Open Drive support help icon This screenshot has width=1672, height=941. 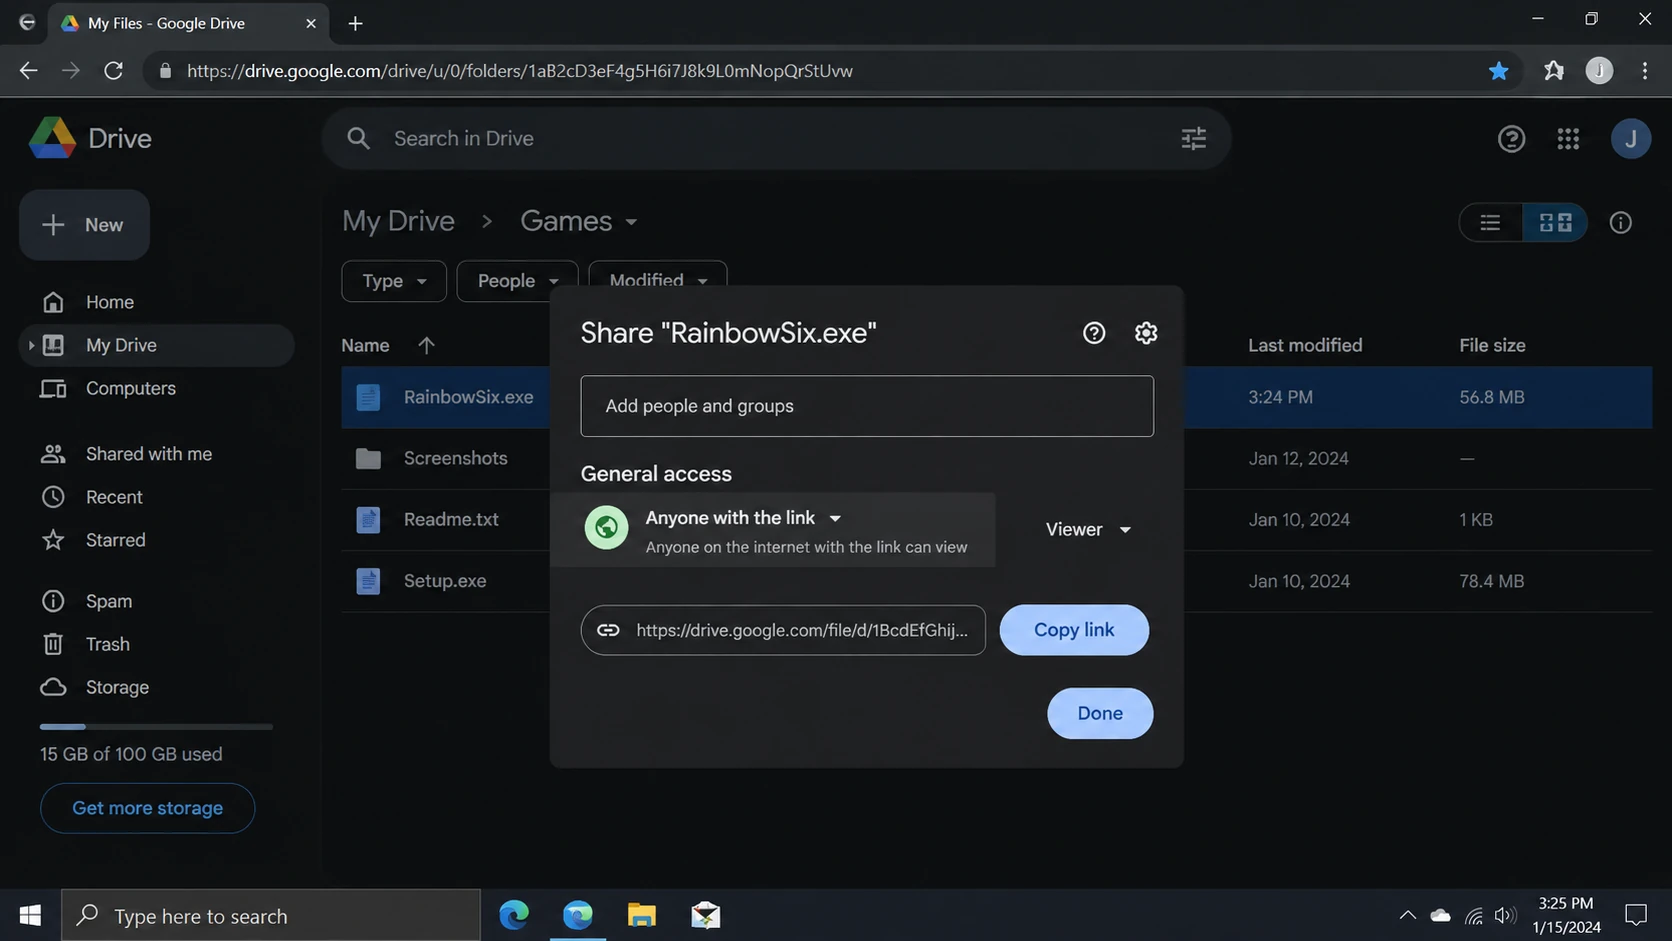click(x=1511, y=139)
